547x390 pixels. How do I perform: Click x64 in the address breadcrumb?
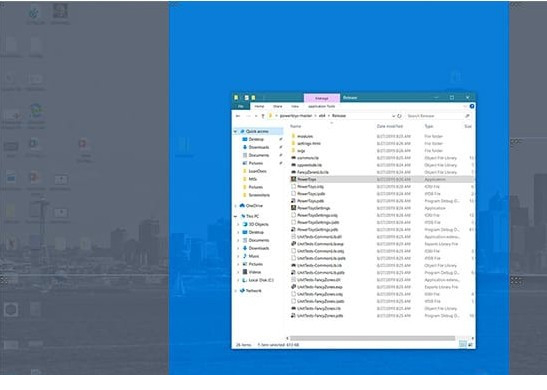click(x=322, y=115)
